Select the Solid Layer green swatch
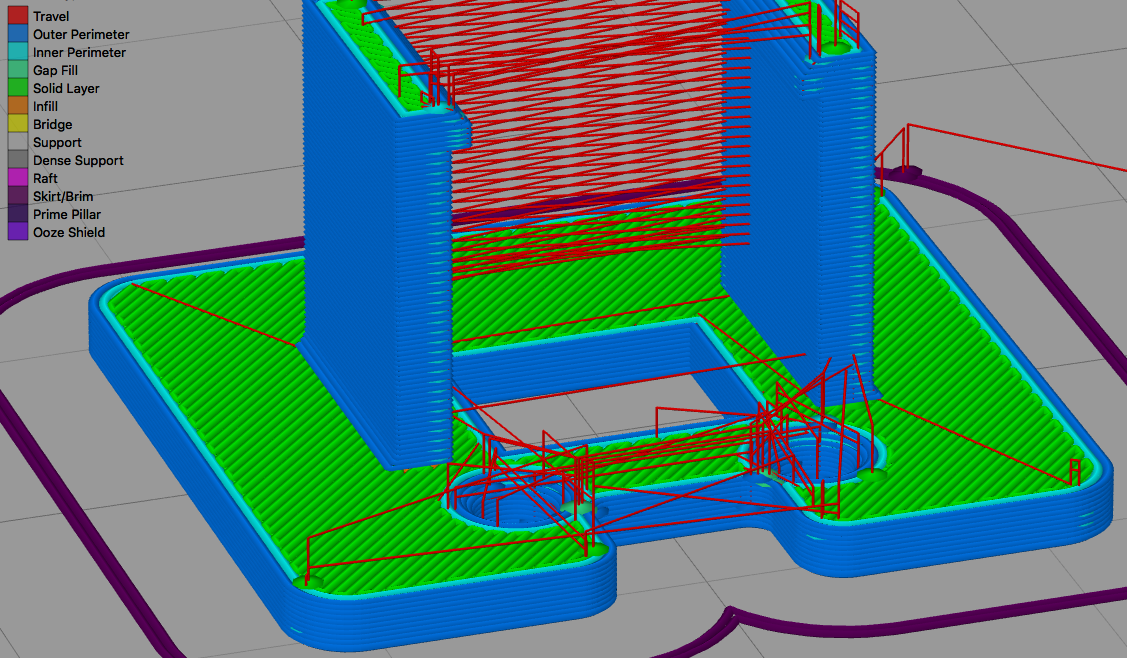 coord(18,88)
